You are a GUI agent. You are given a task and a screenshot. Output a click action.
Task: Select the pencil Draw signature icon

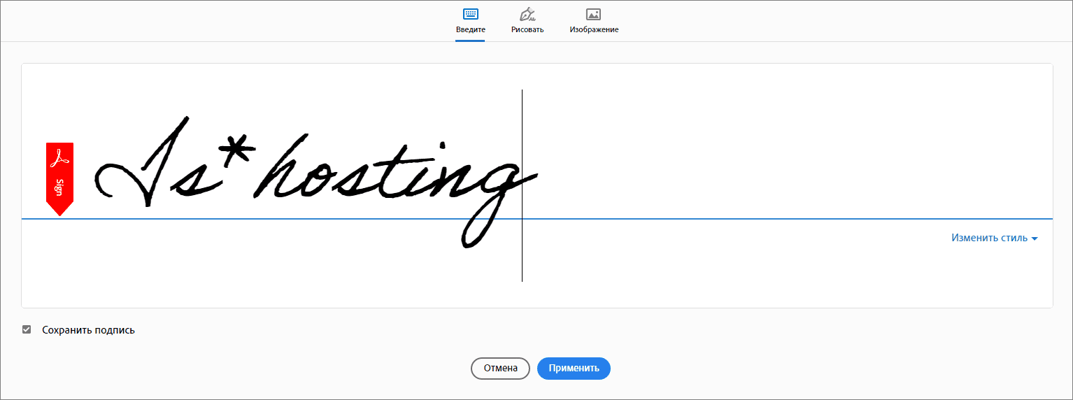[x=527, y=14]
